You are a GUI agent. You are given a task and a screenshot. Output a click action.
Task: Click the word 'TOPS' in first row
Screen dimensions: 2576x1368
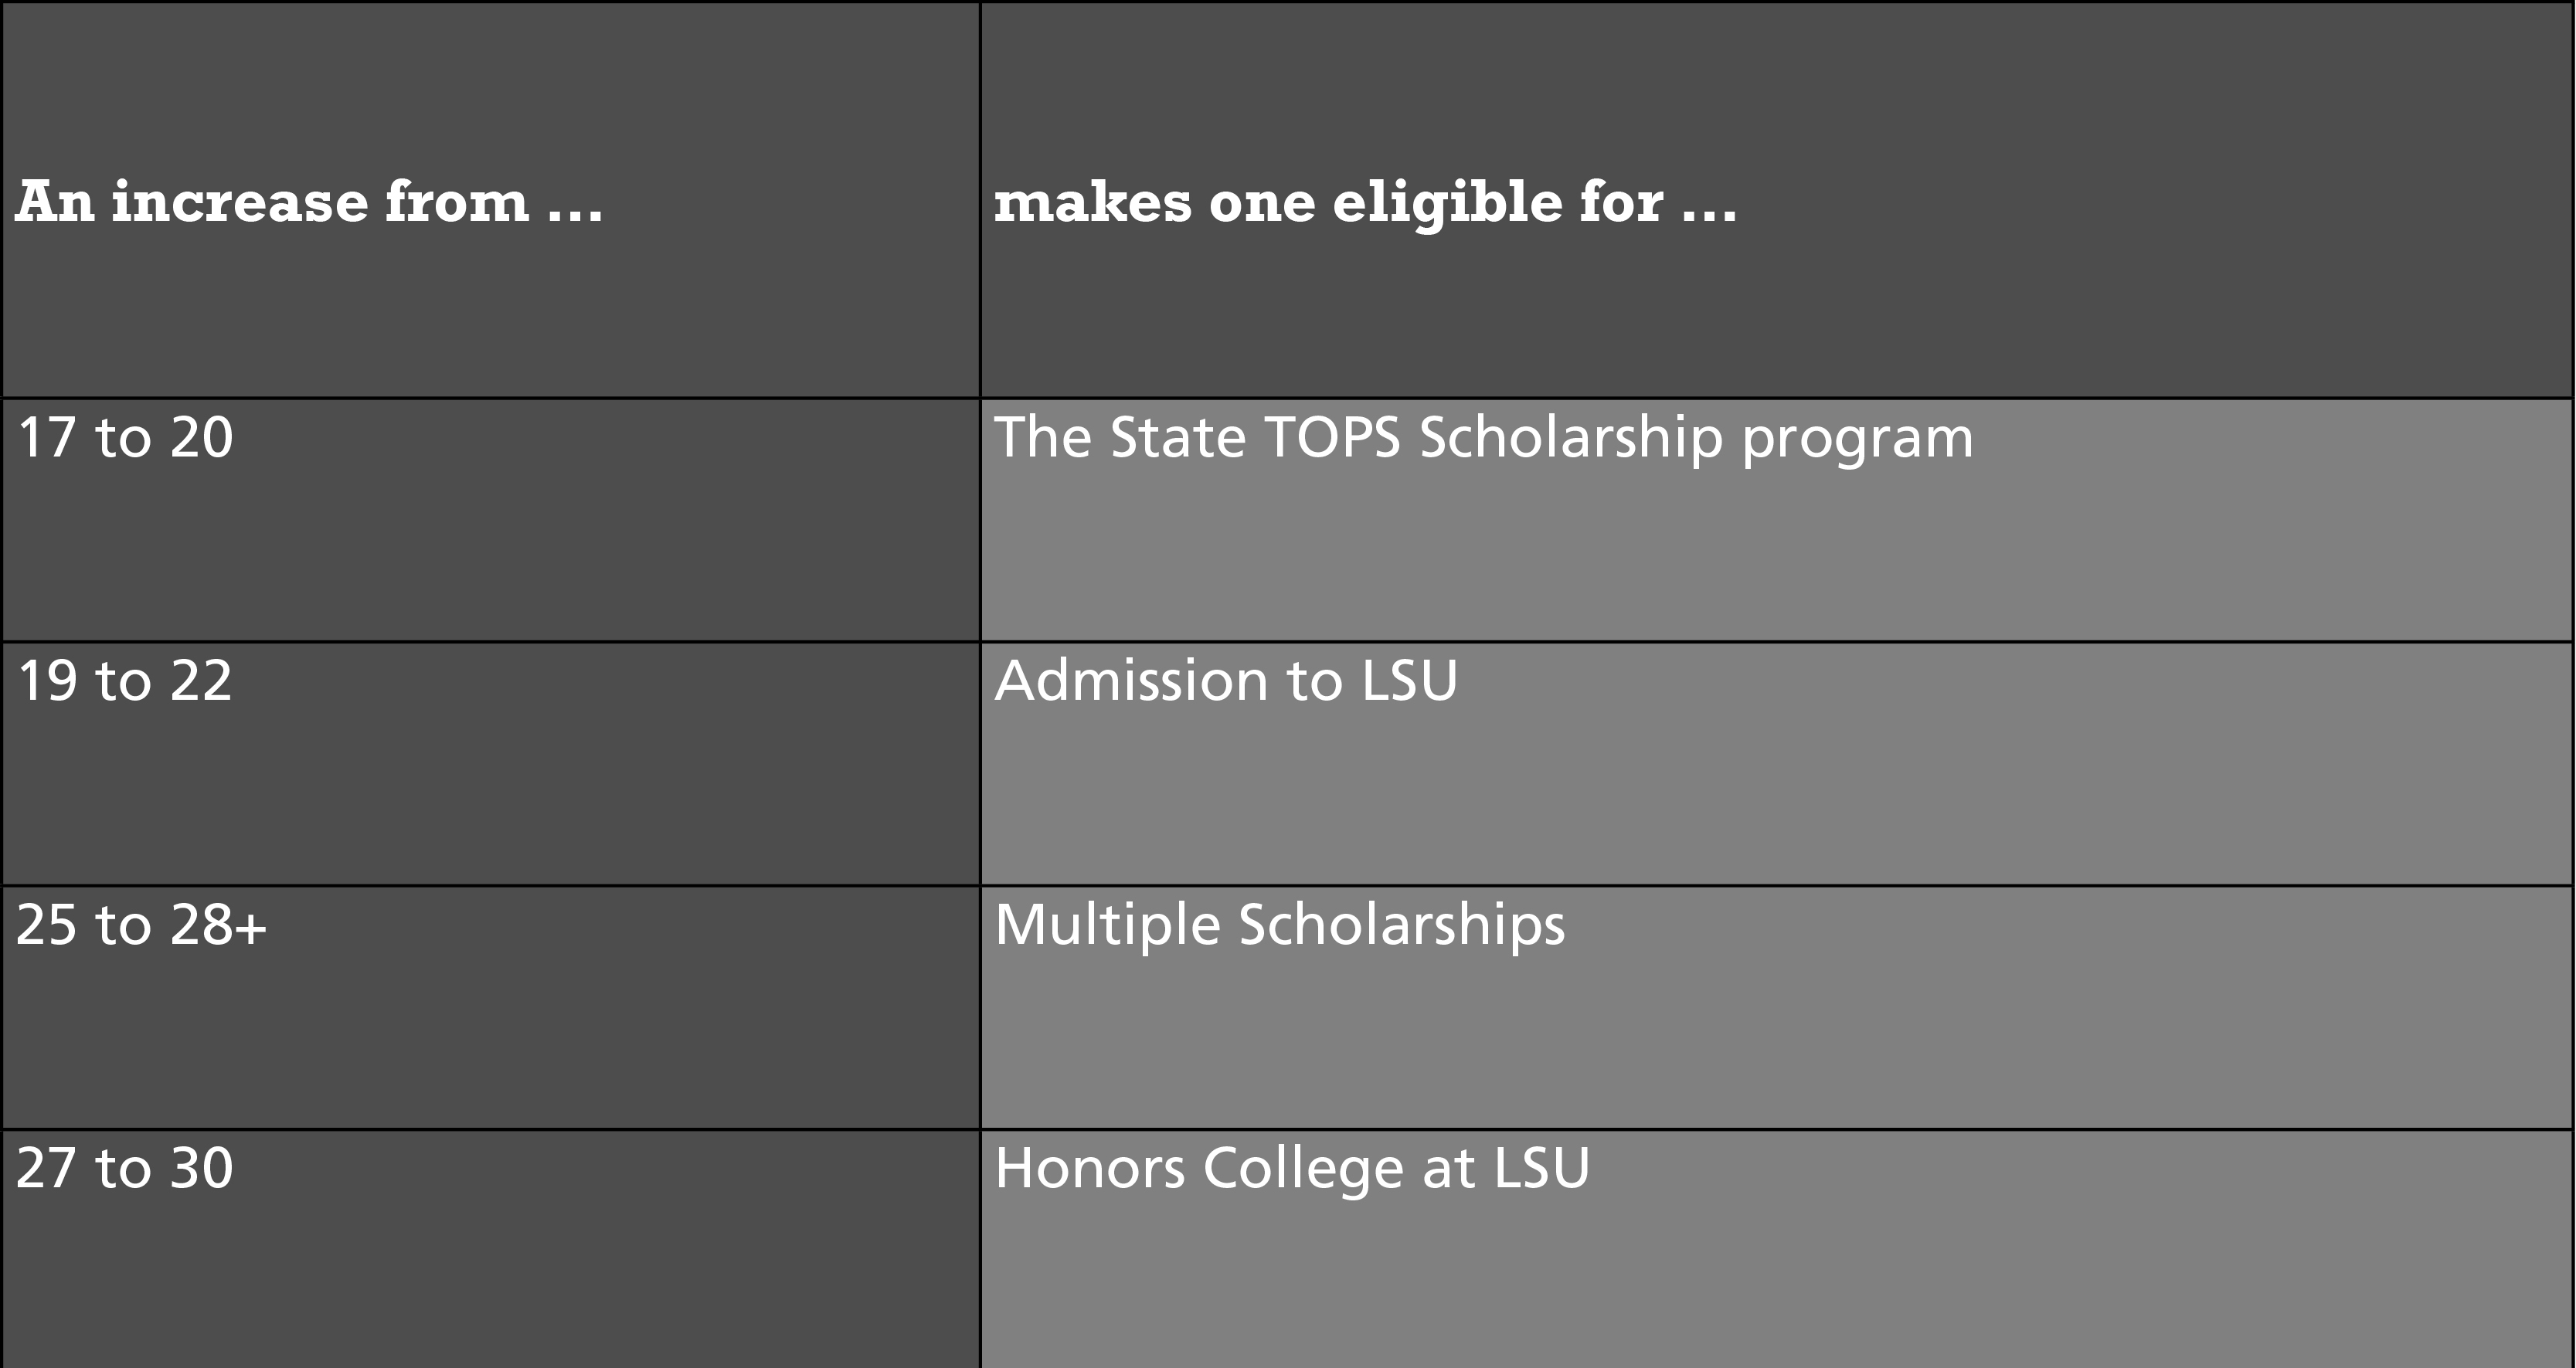pyautogui.click(x=1333, y=438)
